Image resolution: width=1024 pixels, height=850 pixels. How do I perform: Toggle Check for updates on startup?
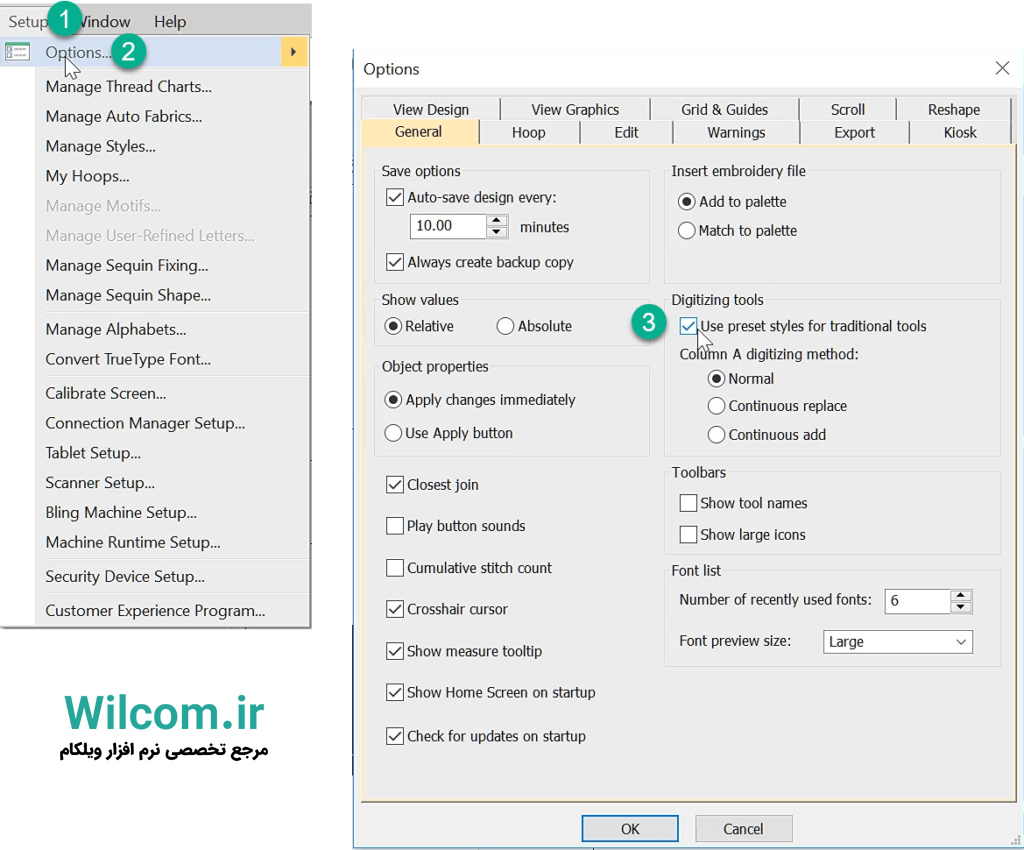pyautogui.click(x=394, y=736)
